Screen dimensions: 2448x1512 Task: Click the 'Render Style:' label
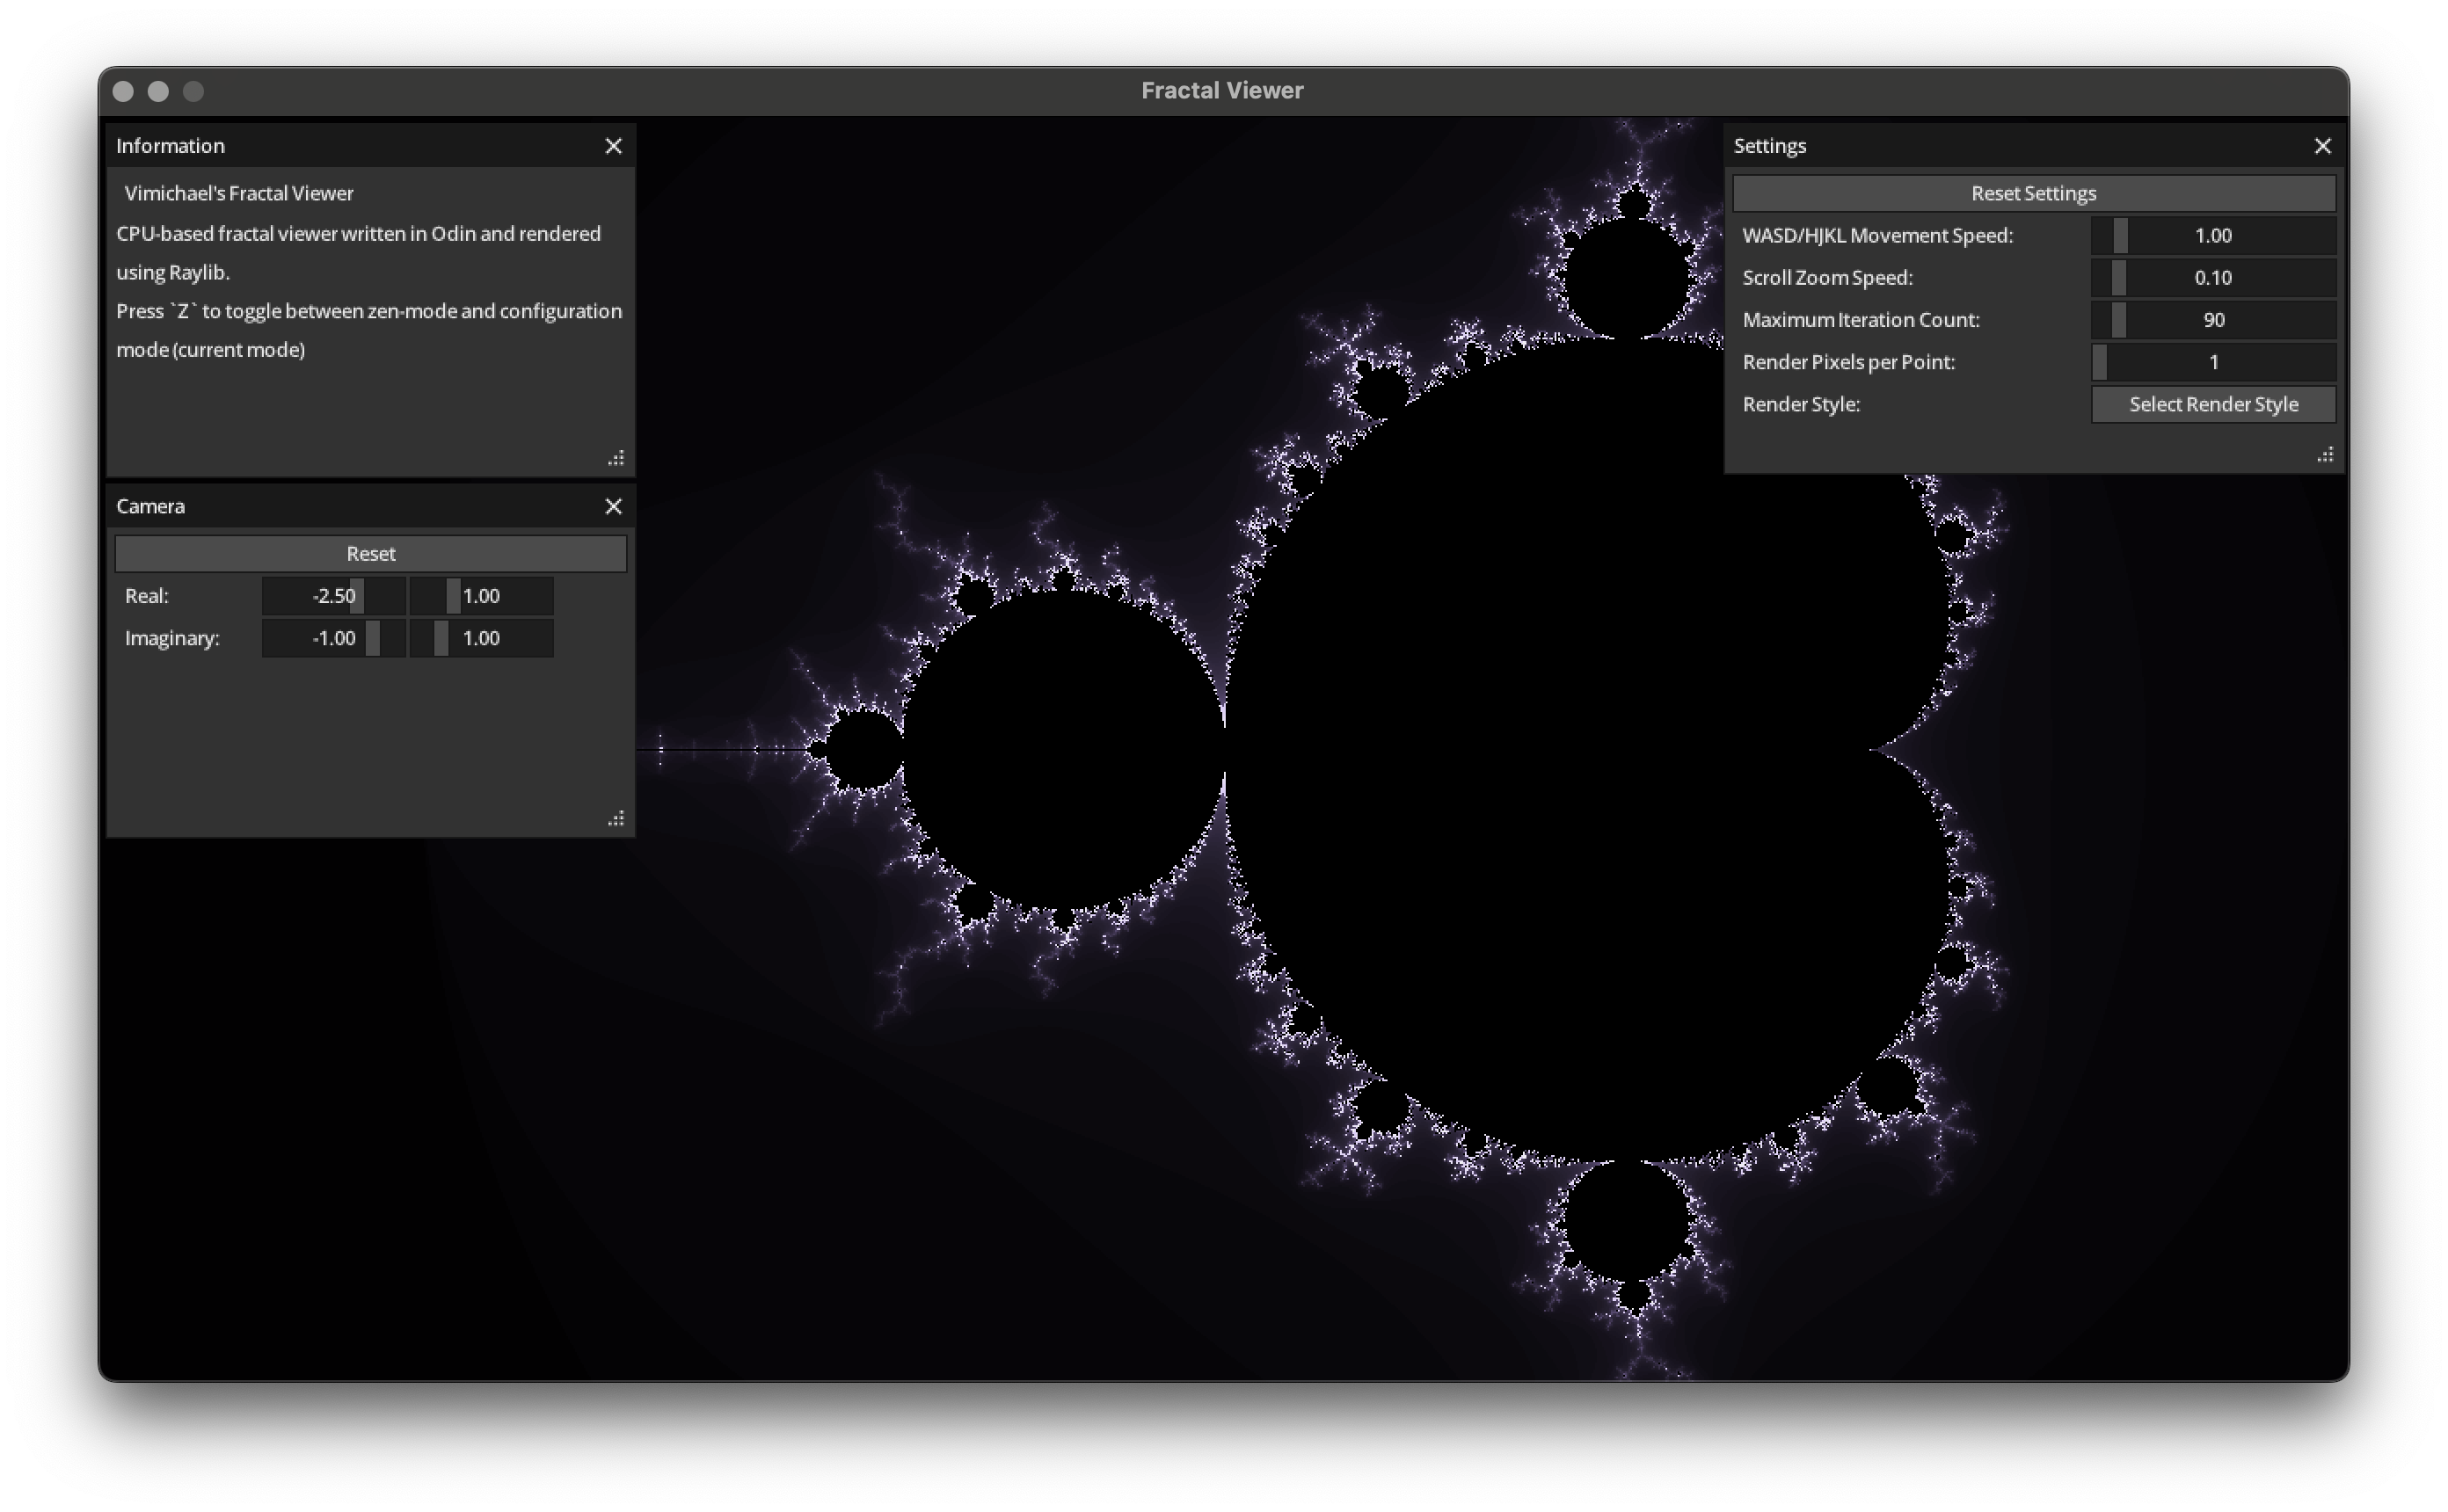pos(1800,404)
